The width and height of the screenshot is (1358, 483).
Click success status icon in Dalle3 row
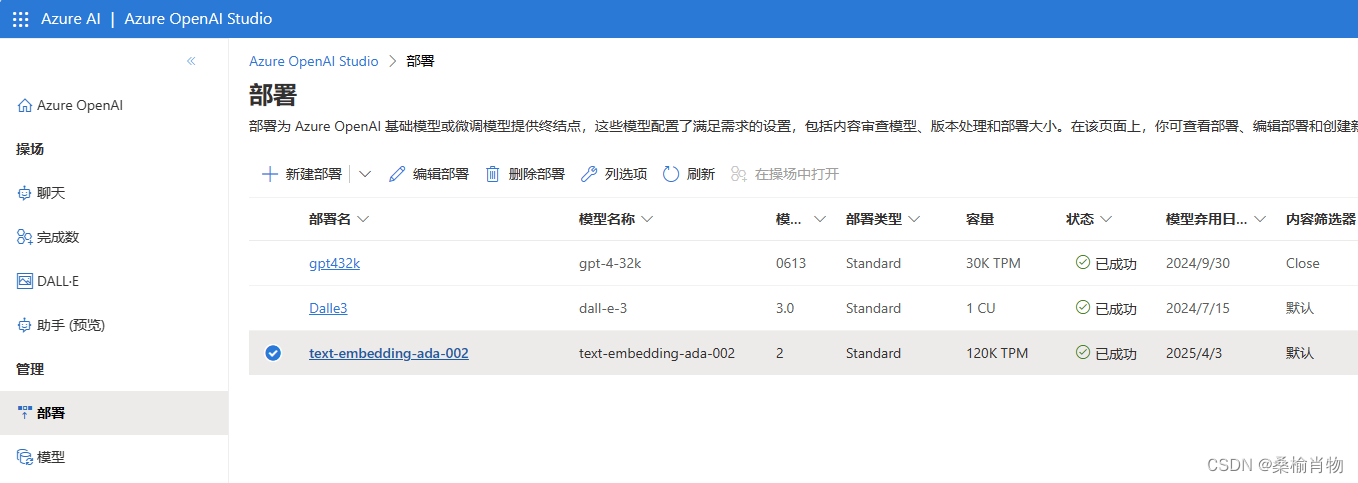click(x=1082, y=307)
